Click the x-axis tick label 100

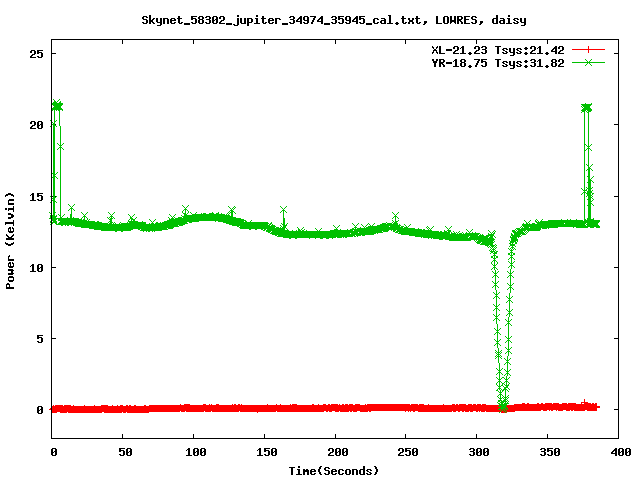(x=196, y=452)
